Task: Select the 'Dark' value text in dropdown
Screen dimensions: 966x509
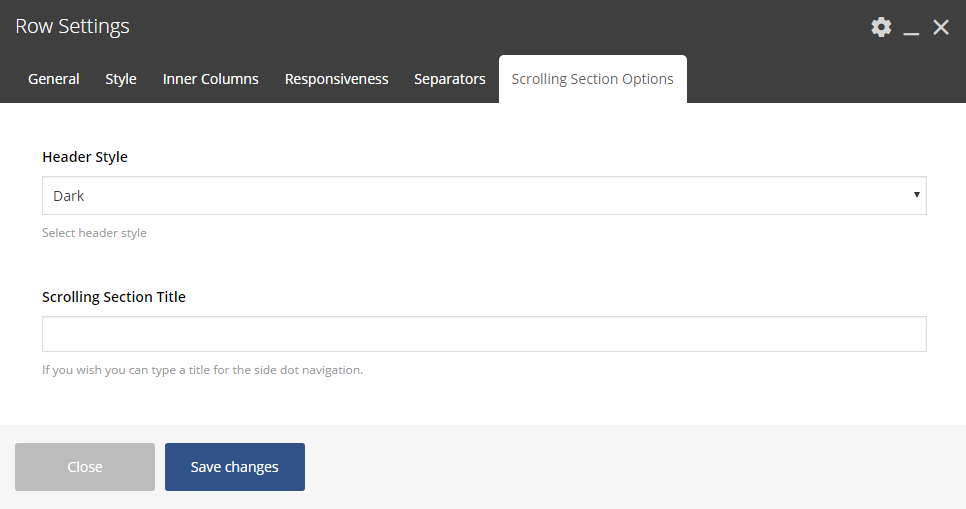Action: [68, 196]
